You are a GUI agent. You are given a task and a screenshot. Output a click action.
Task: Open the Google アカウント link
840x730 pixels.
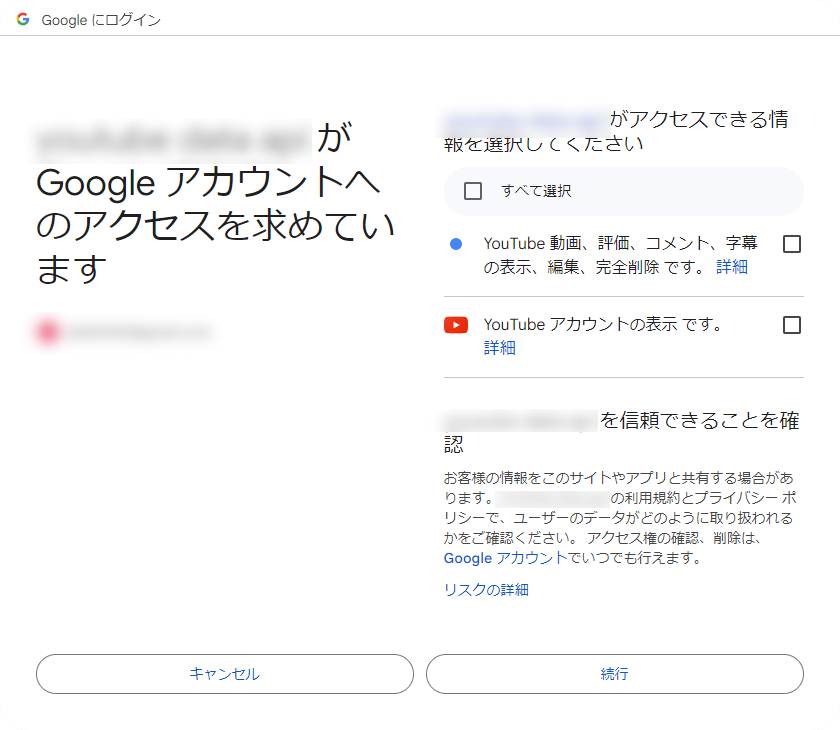point(505,558)
